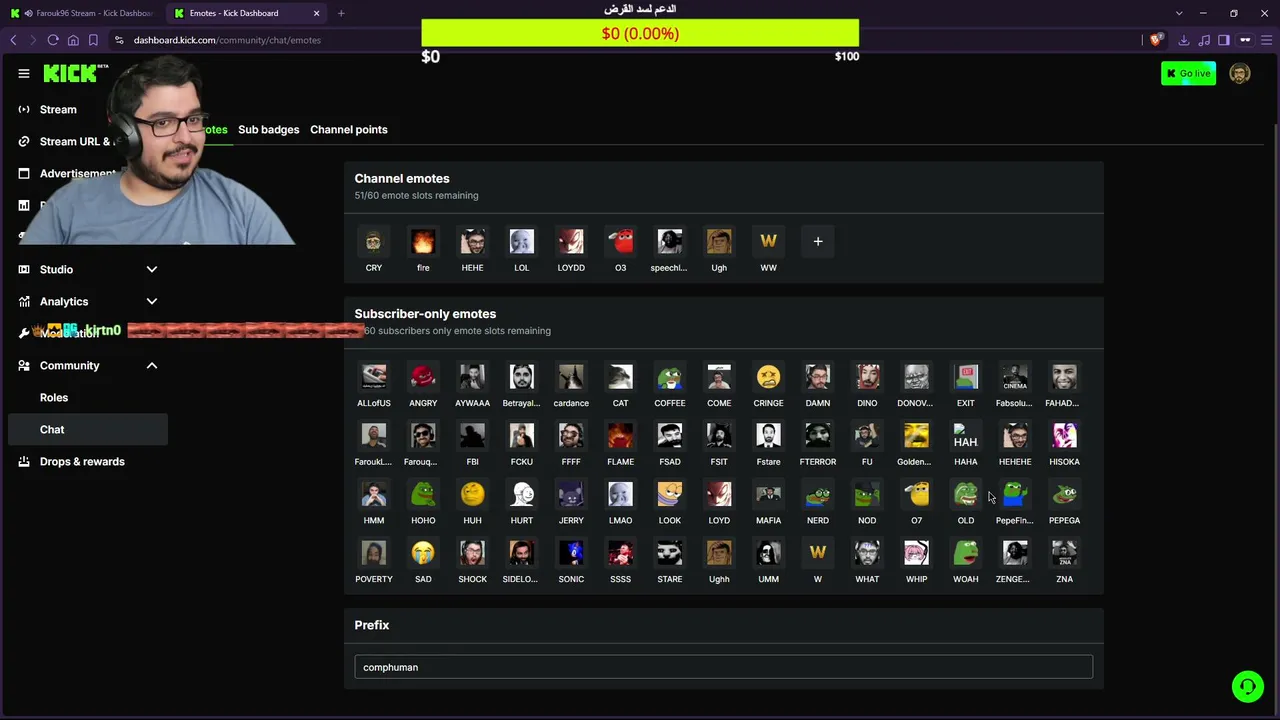Click the Kick logo

pos(70,73)
